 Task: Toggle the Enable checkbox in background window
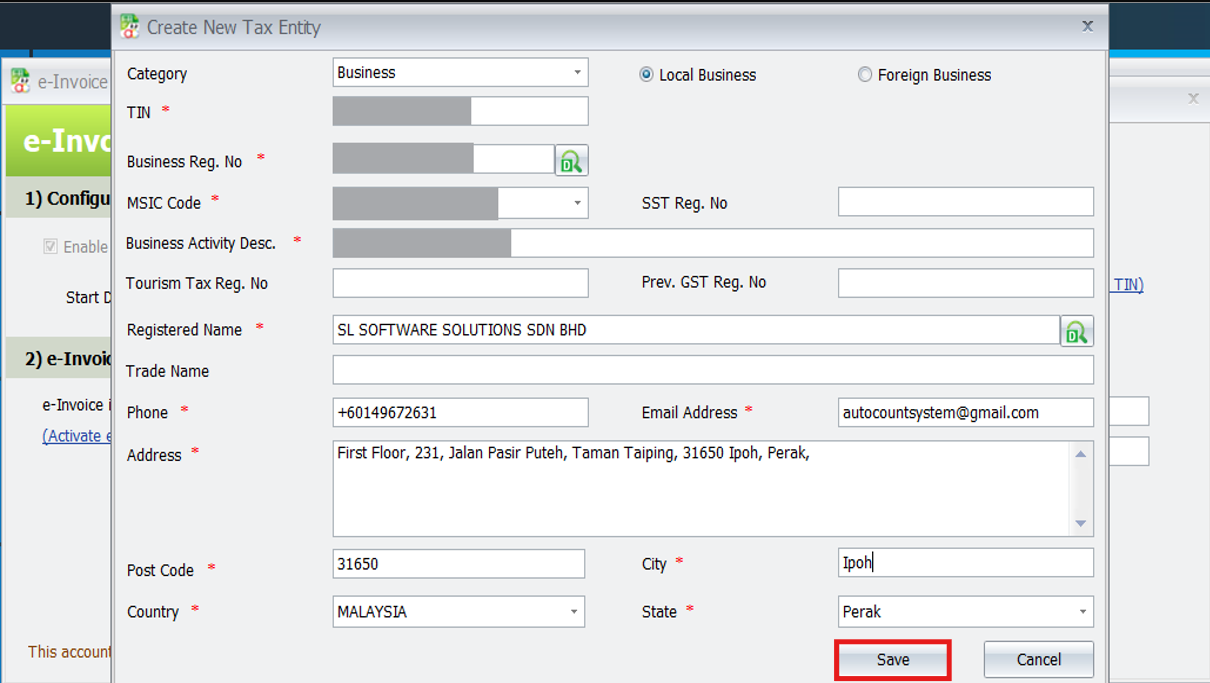point(50,247)
